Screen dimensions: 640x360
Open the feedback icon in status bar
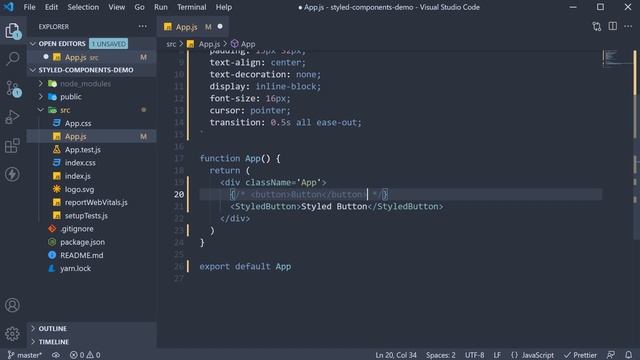point(611,355)
